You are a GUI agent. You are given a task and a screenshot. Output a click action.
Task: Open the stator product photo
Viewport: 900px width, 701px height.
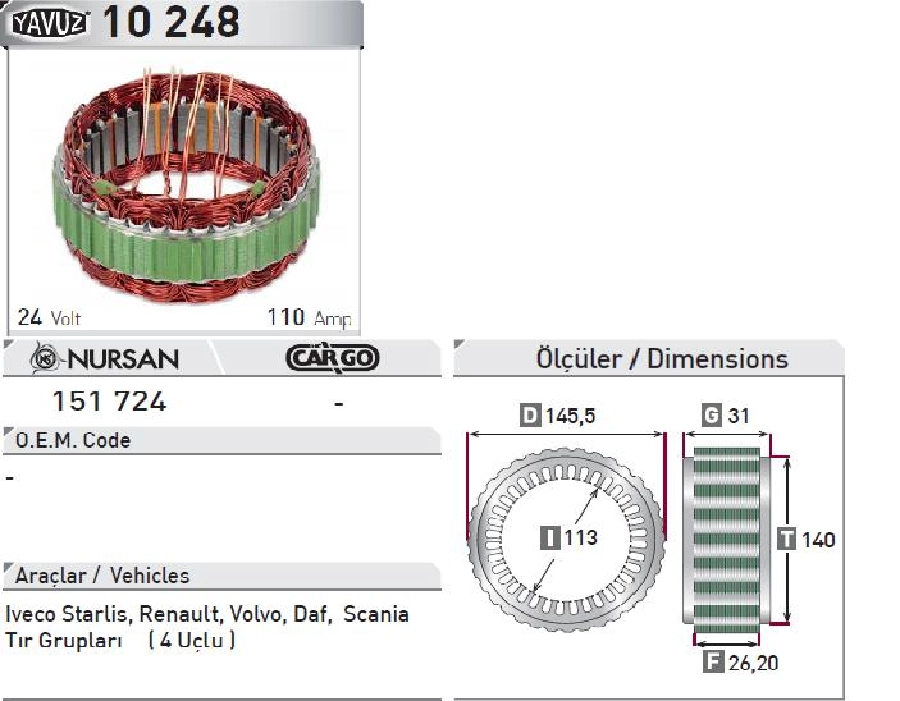tap(187, 188)
